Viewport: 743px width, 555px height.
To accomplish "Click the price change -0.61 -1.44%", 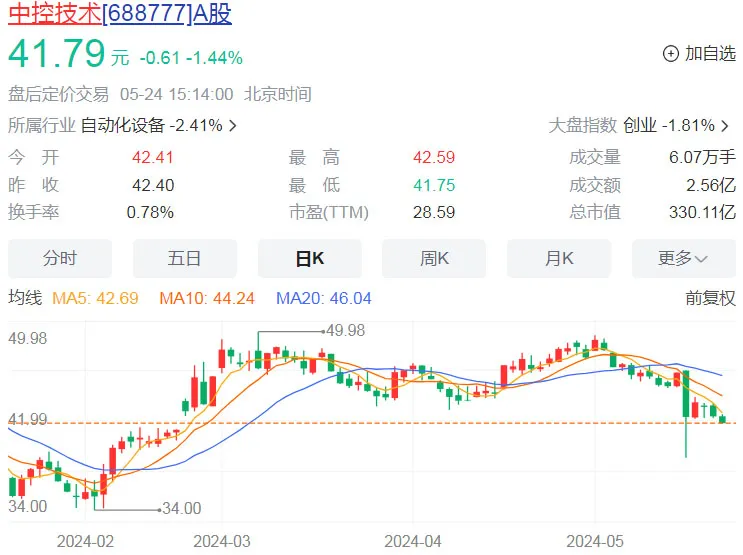I will (191, 58).
